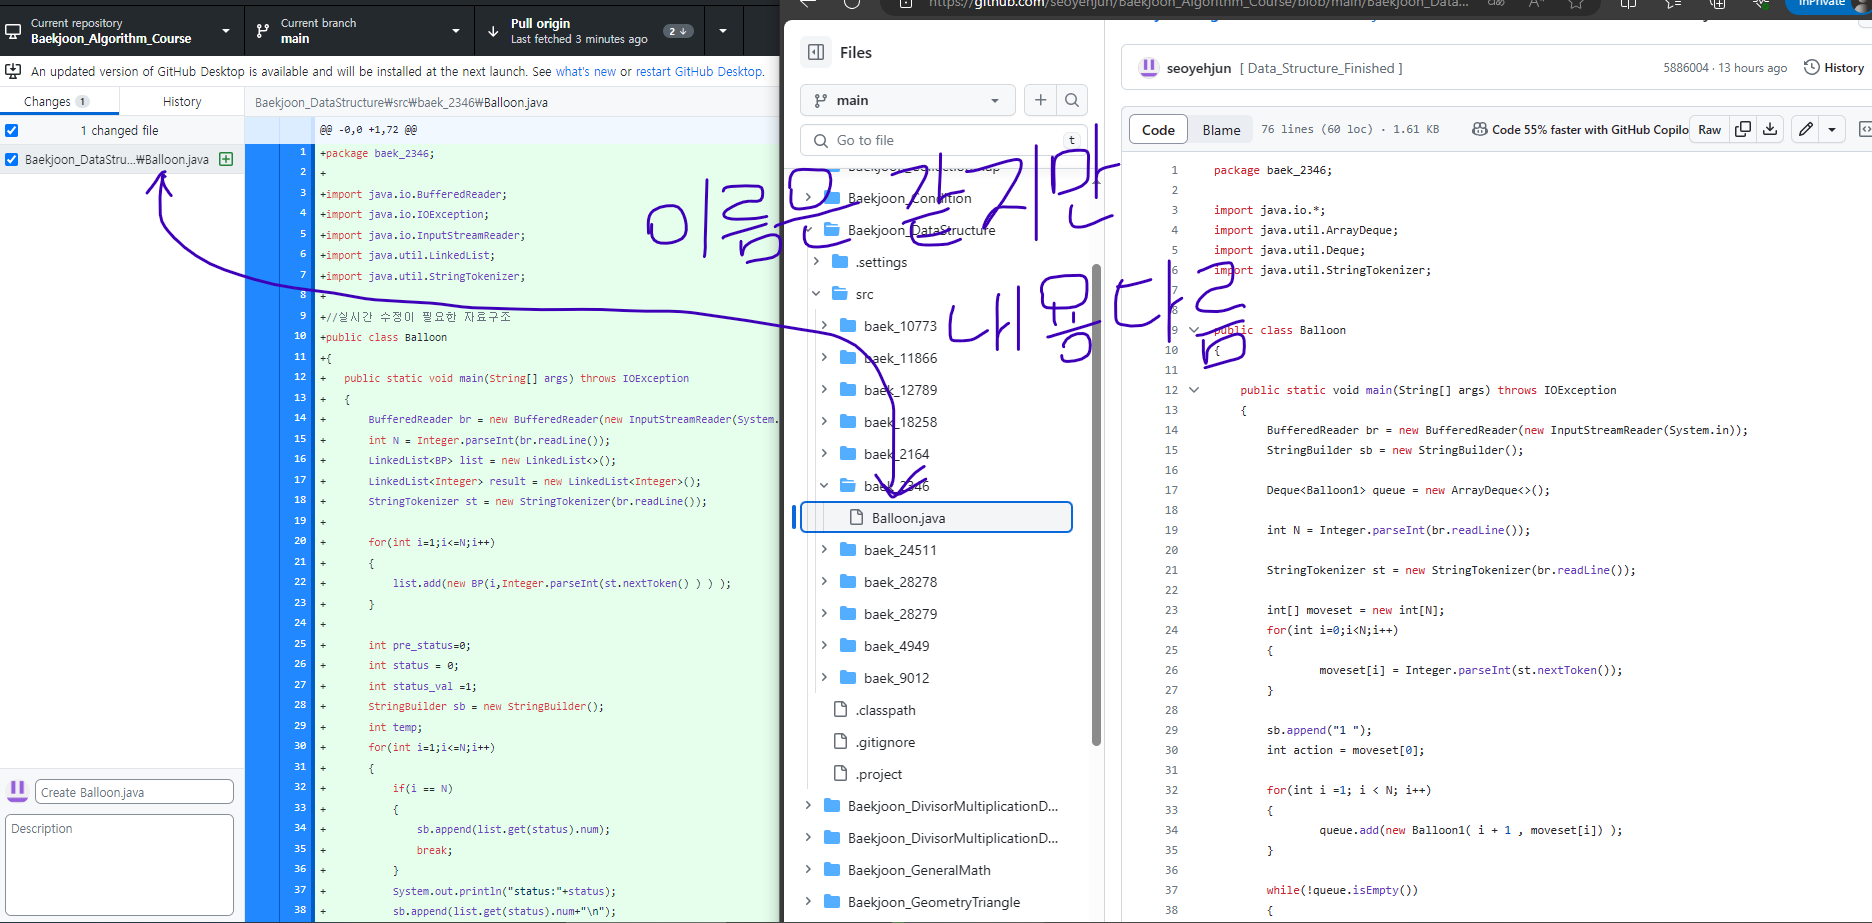1872x923 pixels.
Task: Expand the Baekjoon_GeometryTriangle folder
Action: point(808,902)
